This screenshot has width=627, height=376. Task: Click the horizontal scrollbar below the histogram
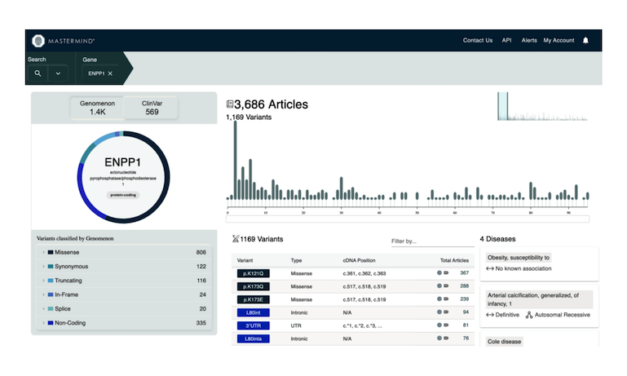click(407, 219)
